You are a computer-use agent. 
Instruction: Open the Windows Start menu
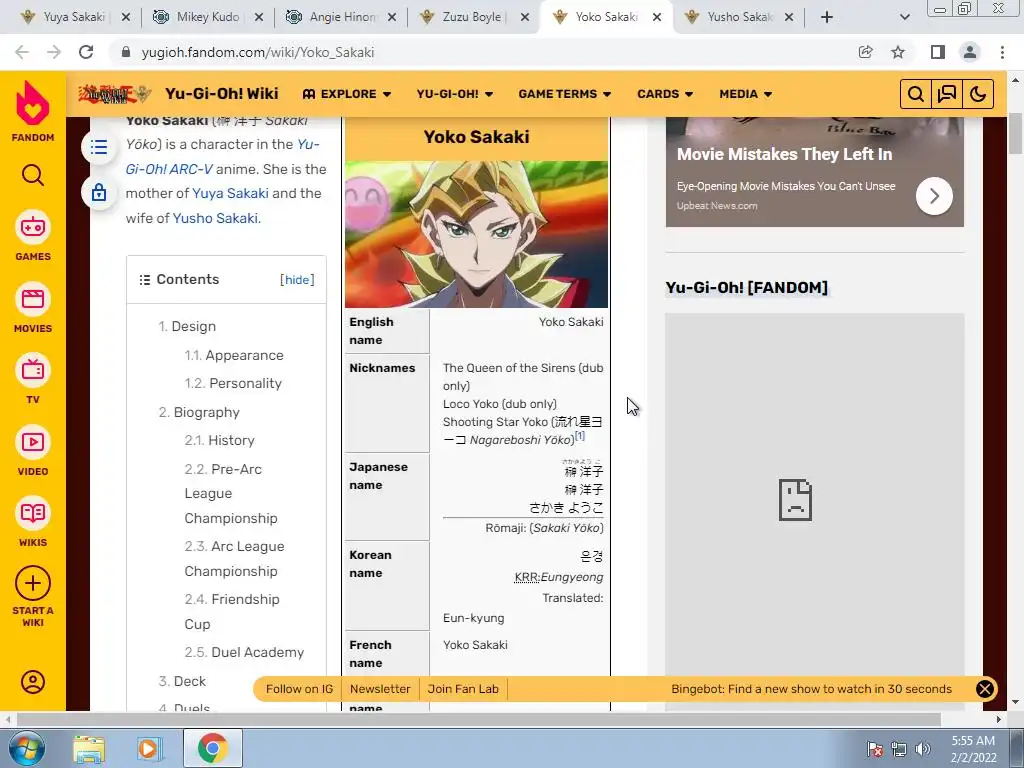tap(27, 748)
